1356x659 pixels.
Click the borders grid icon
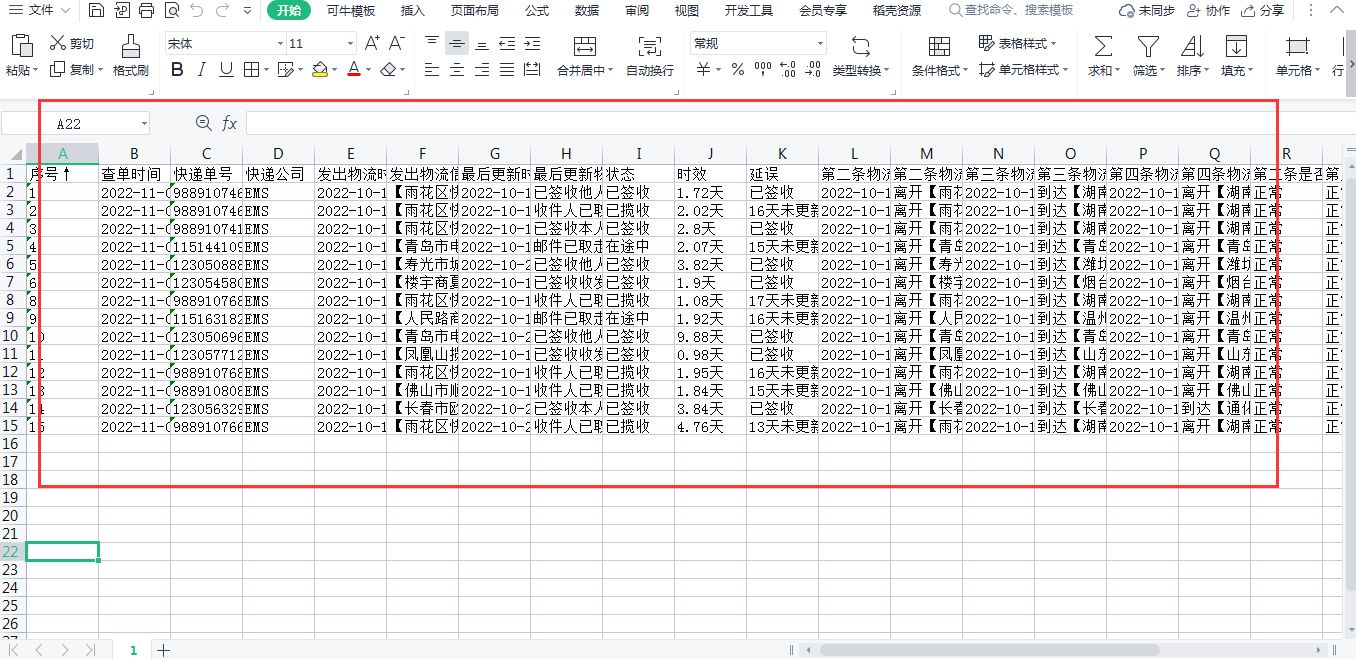tap(251, 70)
